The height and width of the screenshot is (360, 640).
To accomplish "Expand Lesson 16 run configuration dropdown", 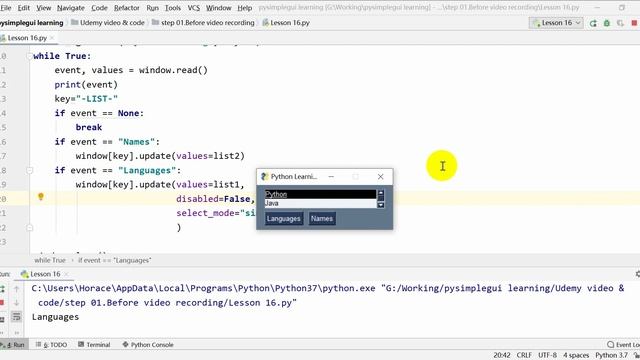I will pos(556,23).
